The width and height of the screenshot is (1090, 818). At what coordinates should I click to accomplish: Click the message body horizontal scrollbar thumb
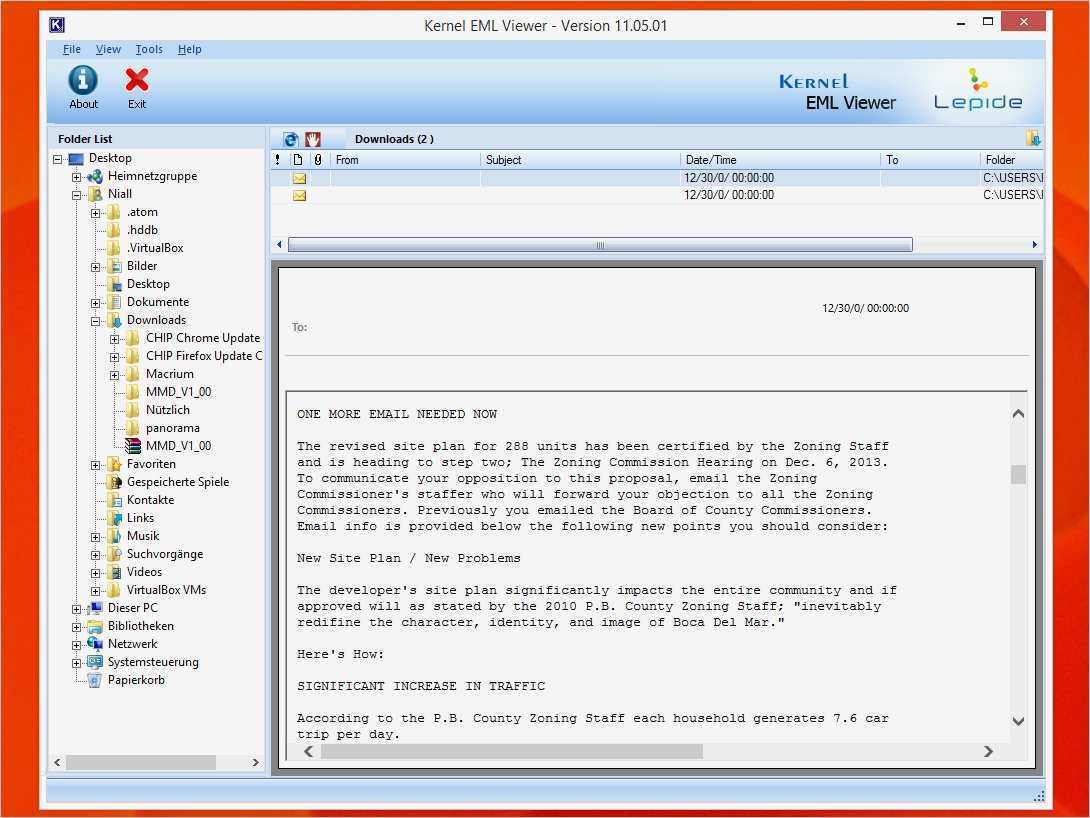point(512,751)
